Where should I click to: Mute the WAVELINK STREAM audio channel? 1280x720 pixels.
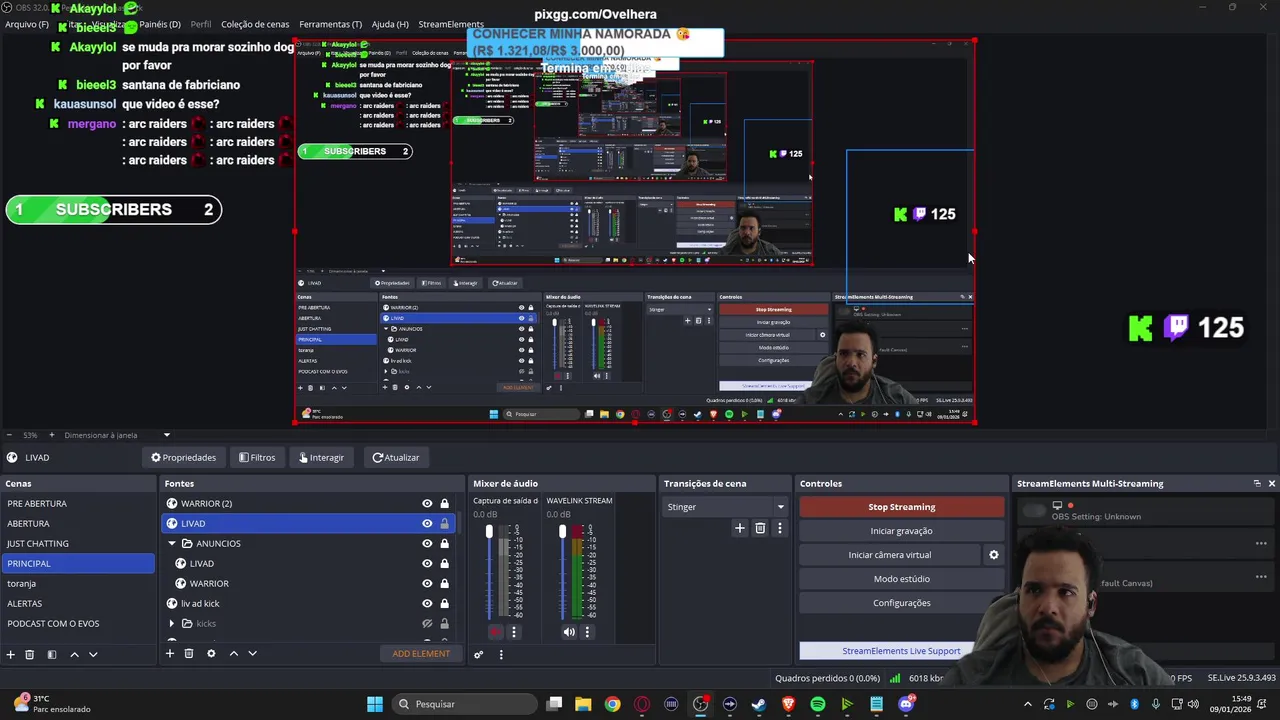point(569,632)
